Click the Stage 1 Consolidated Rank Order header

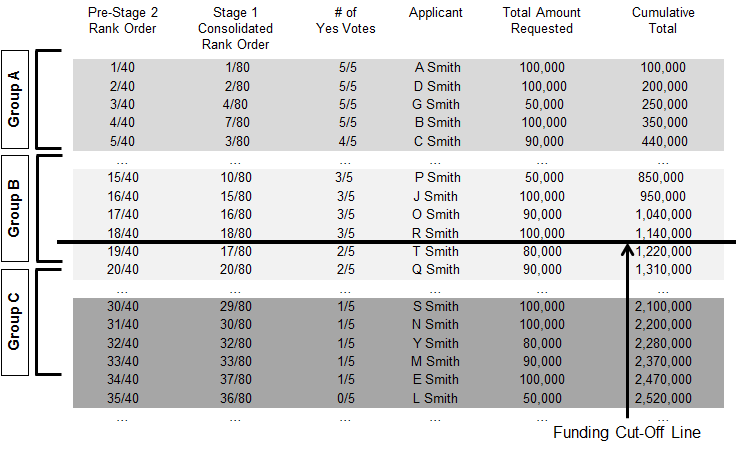235,28
